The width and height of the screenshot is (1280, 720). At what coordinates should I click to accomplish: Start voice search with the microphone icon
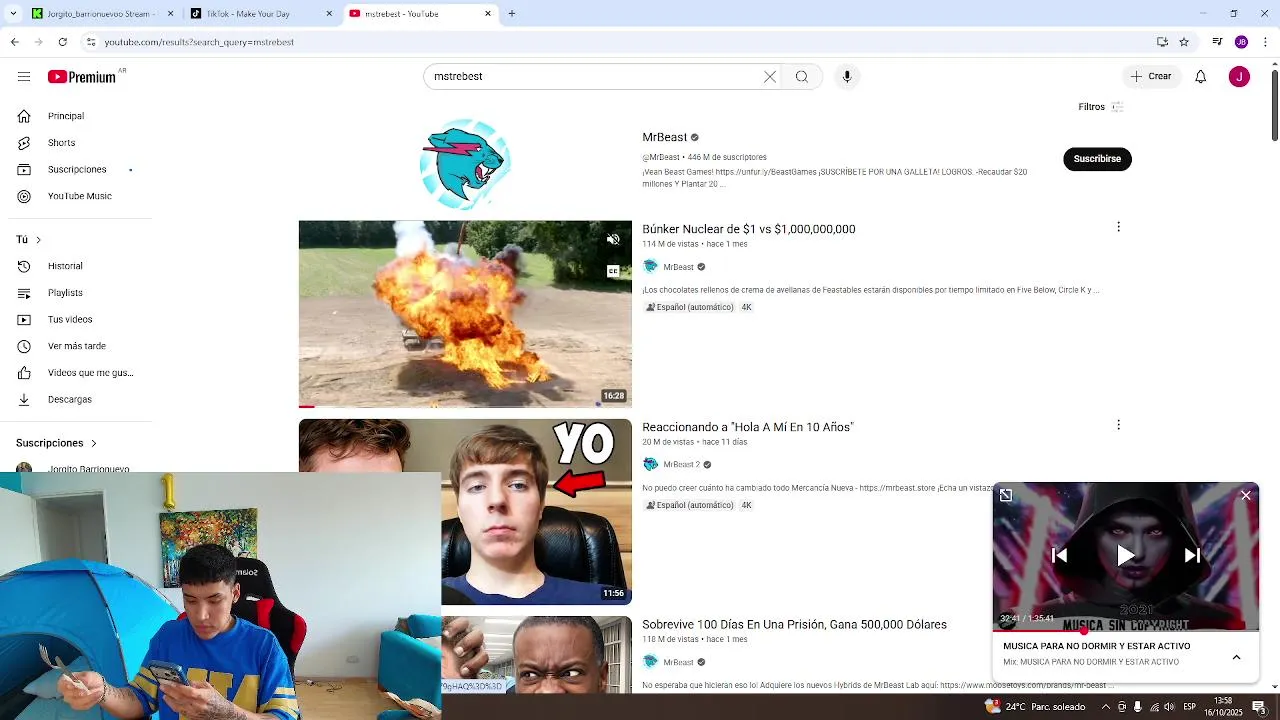click(847, 77)
